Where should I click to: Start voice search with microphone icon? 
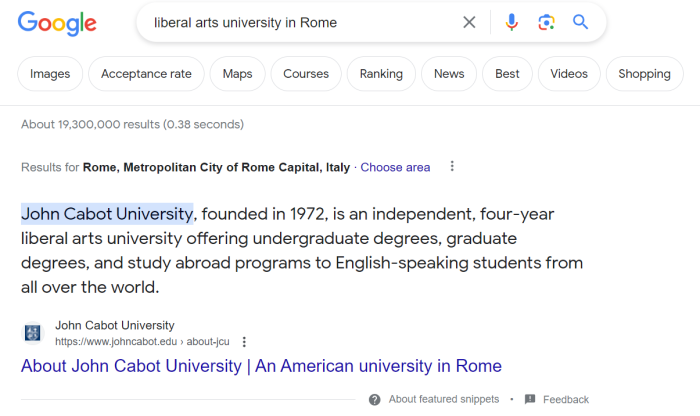click(x=512, y=22)
